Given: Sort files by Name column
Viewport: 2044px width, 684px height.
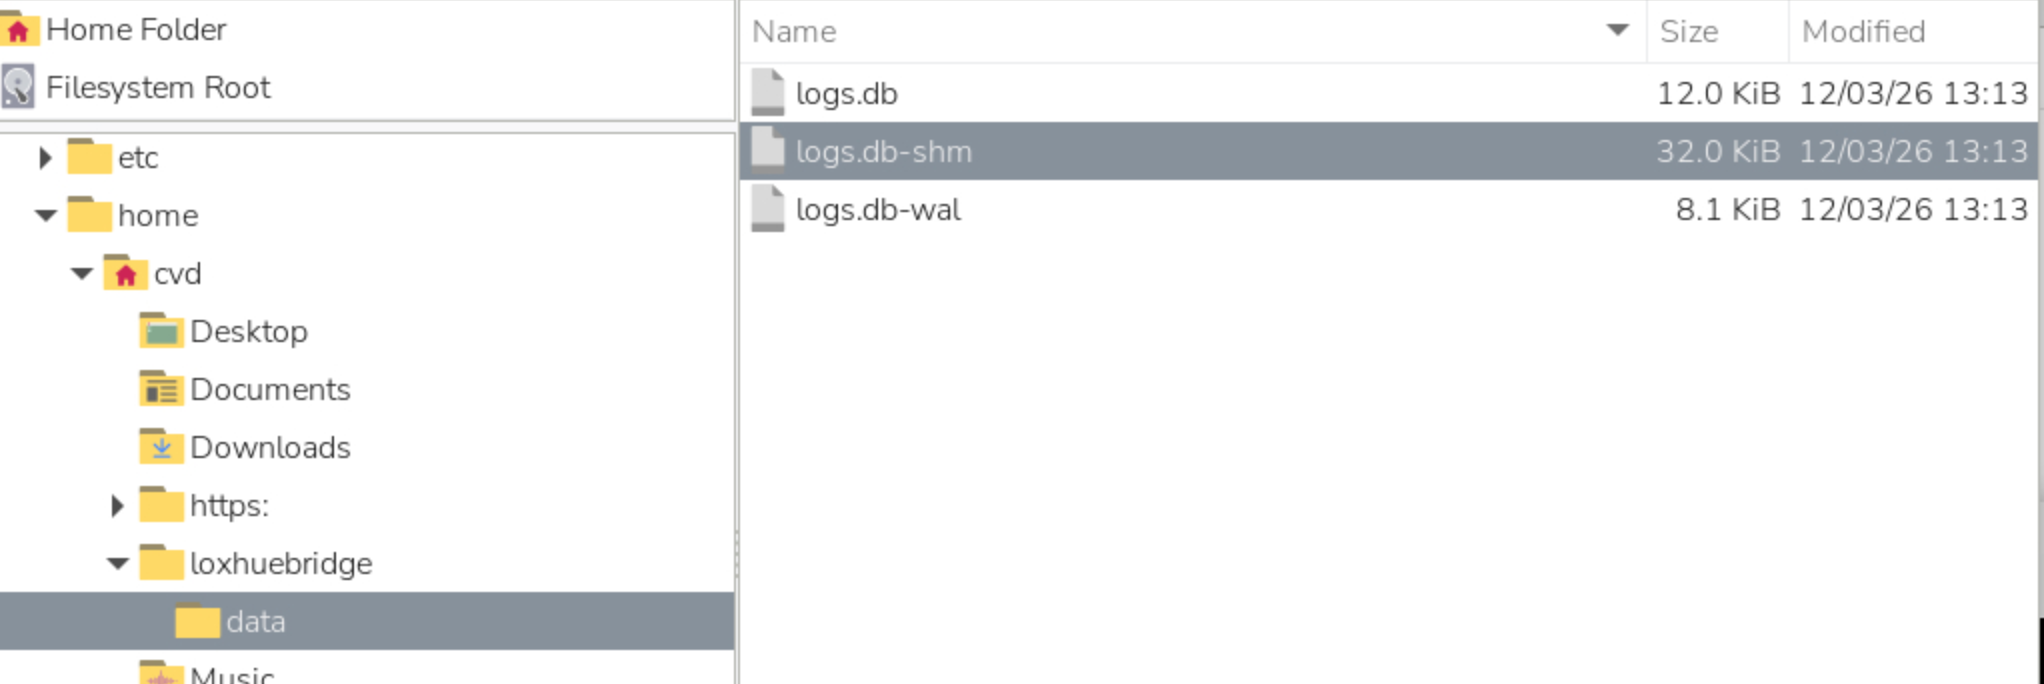Looking at the screenshot, I should pyautogui.click(x=795, y=32).
